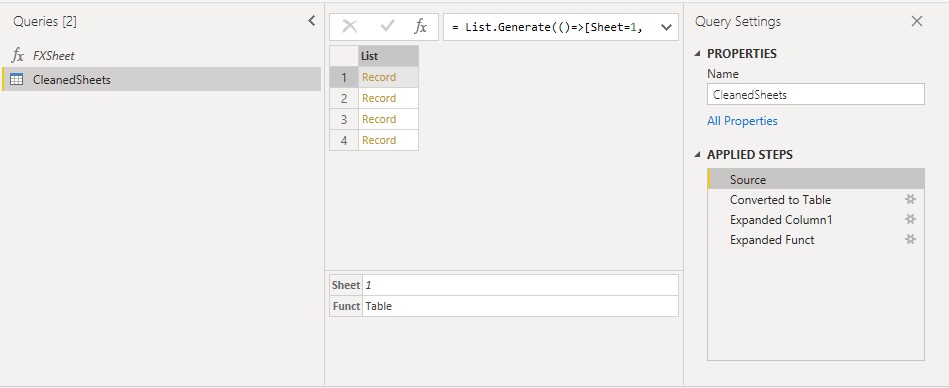Click the List column header
The width and height of the screenshot is (949, 388).
pyautogui.click(x=388, y=56)
